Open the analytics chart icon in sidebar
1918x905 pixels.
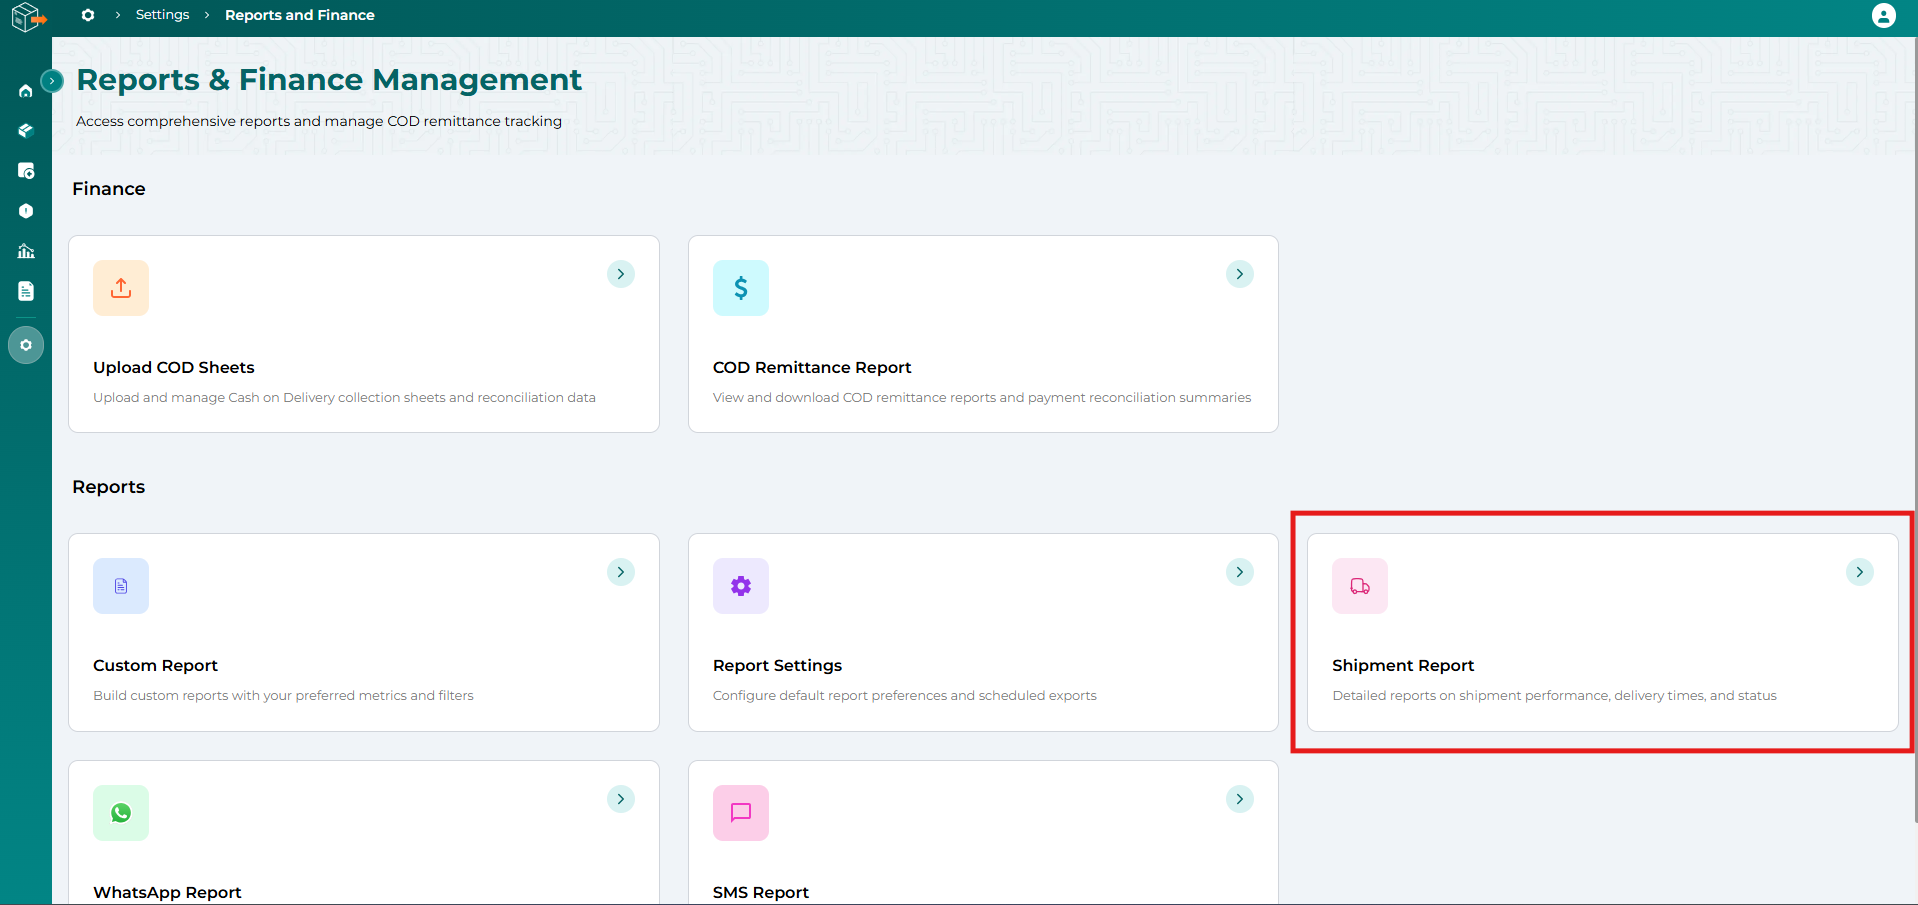coord(26,251)
